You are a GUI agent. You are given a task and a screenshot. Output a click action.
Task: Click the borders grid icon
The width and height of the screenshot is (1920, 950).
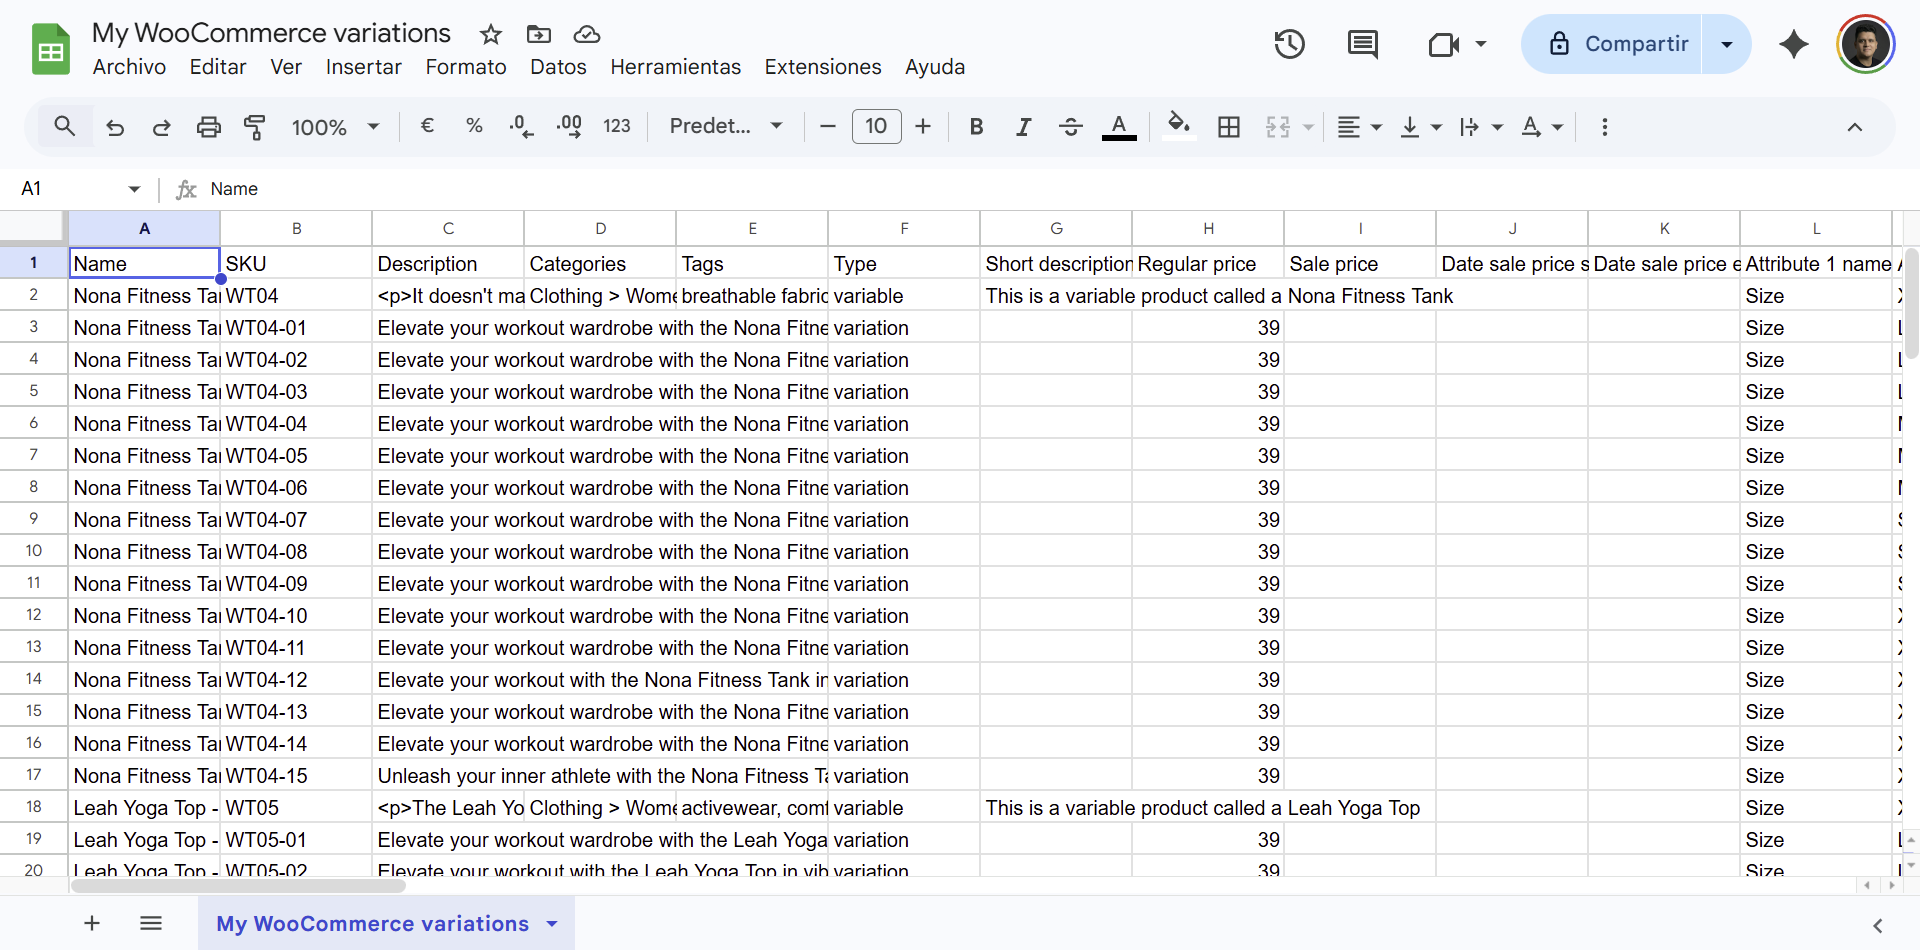1229,127
